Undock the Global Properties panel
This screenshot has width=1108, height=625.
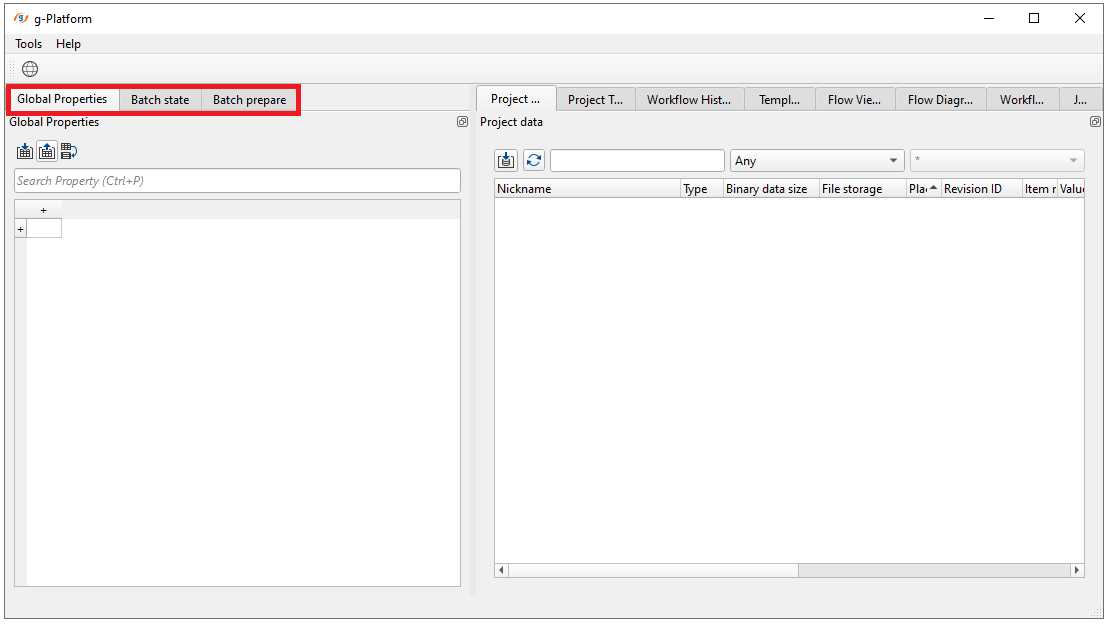point(462,122)
